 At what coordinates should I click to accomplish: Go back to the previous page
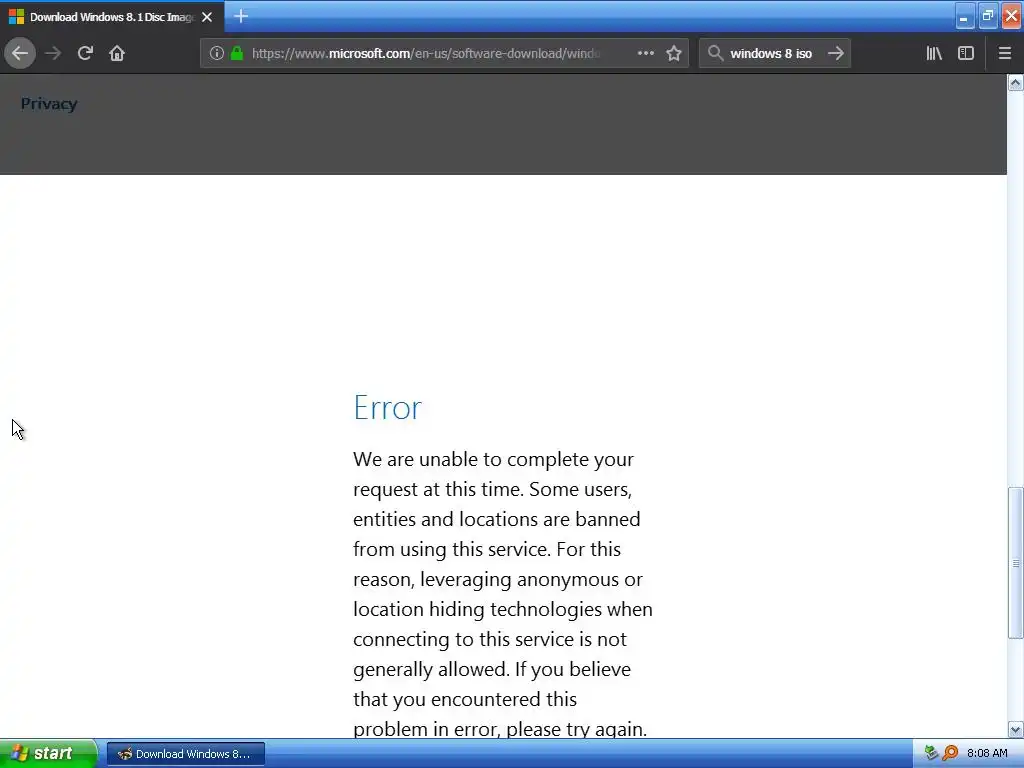pos(20,53)
